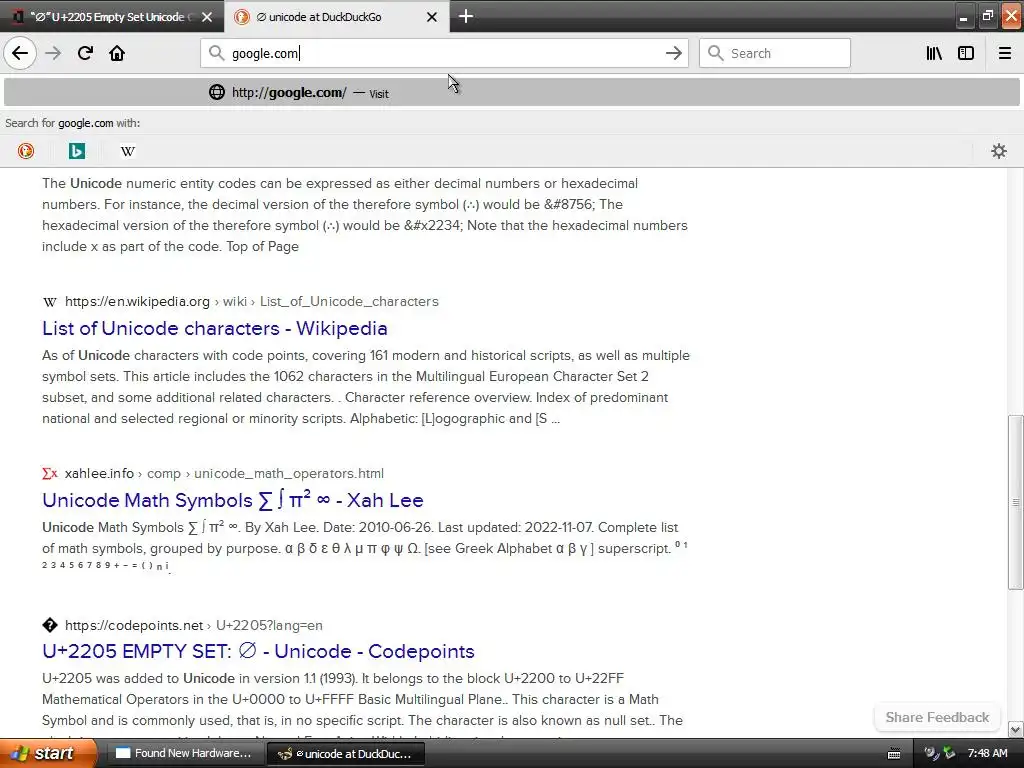The image size is (1024, 768).
Task: Click the first system tray icon
Action: (x=932, y=753)
